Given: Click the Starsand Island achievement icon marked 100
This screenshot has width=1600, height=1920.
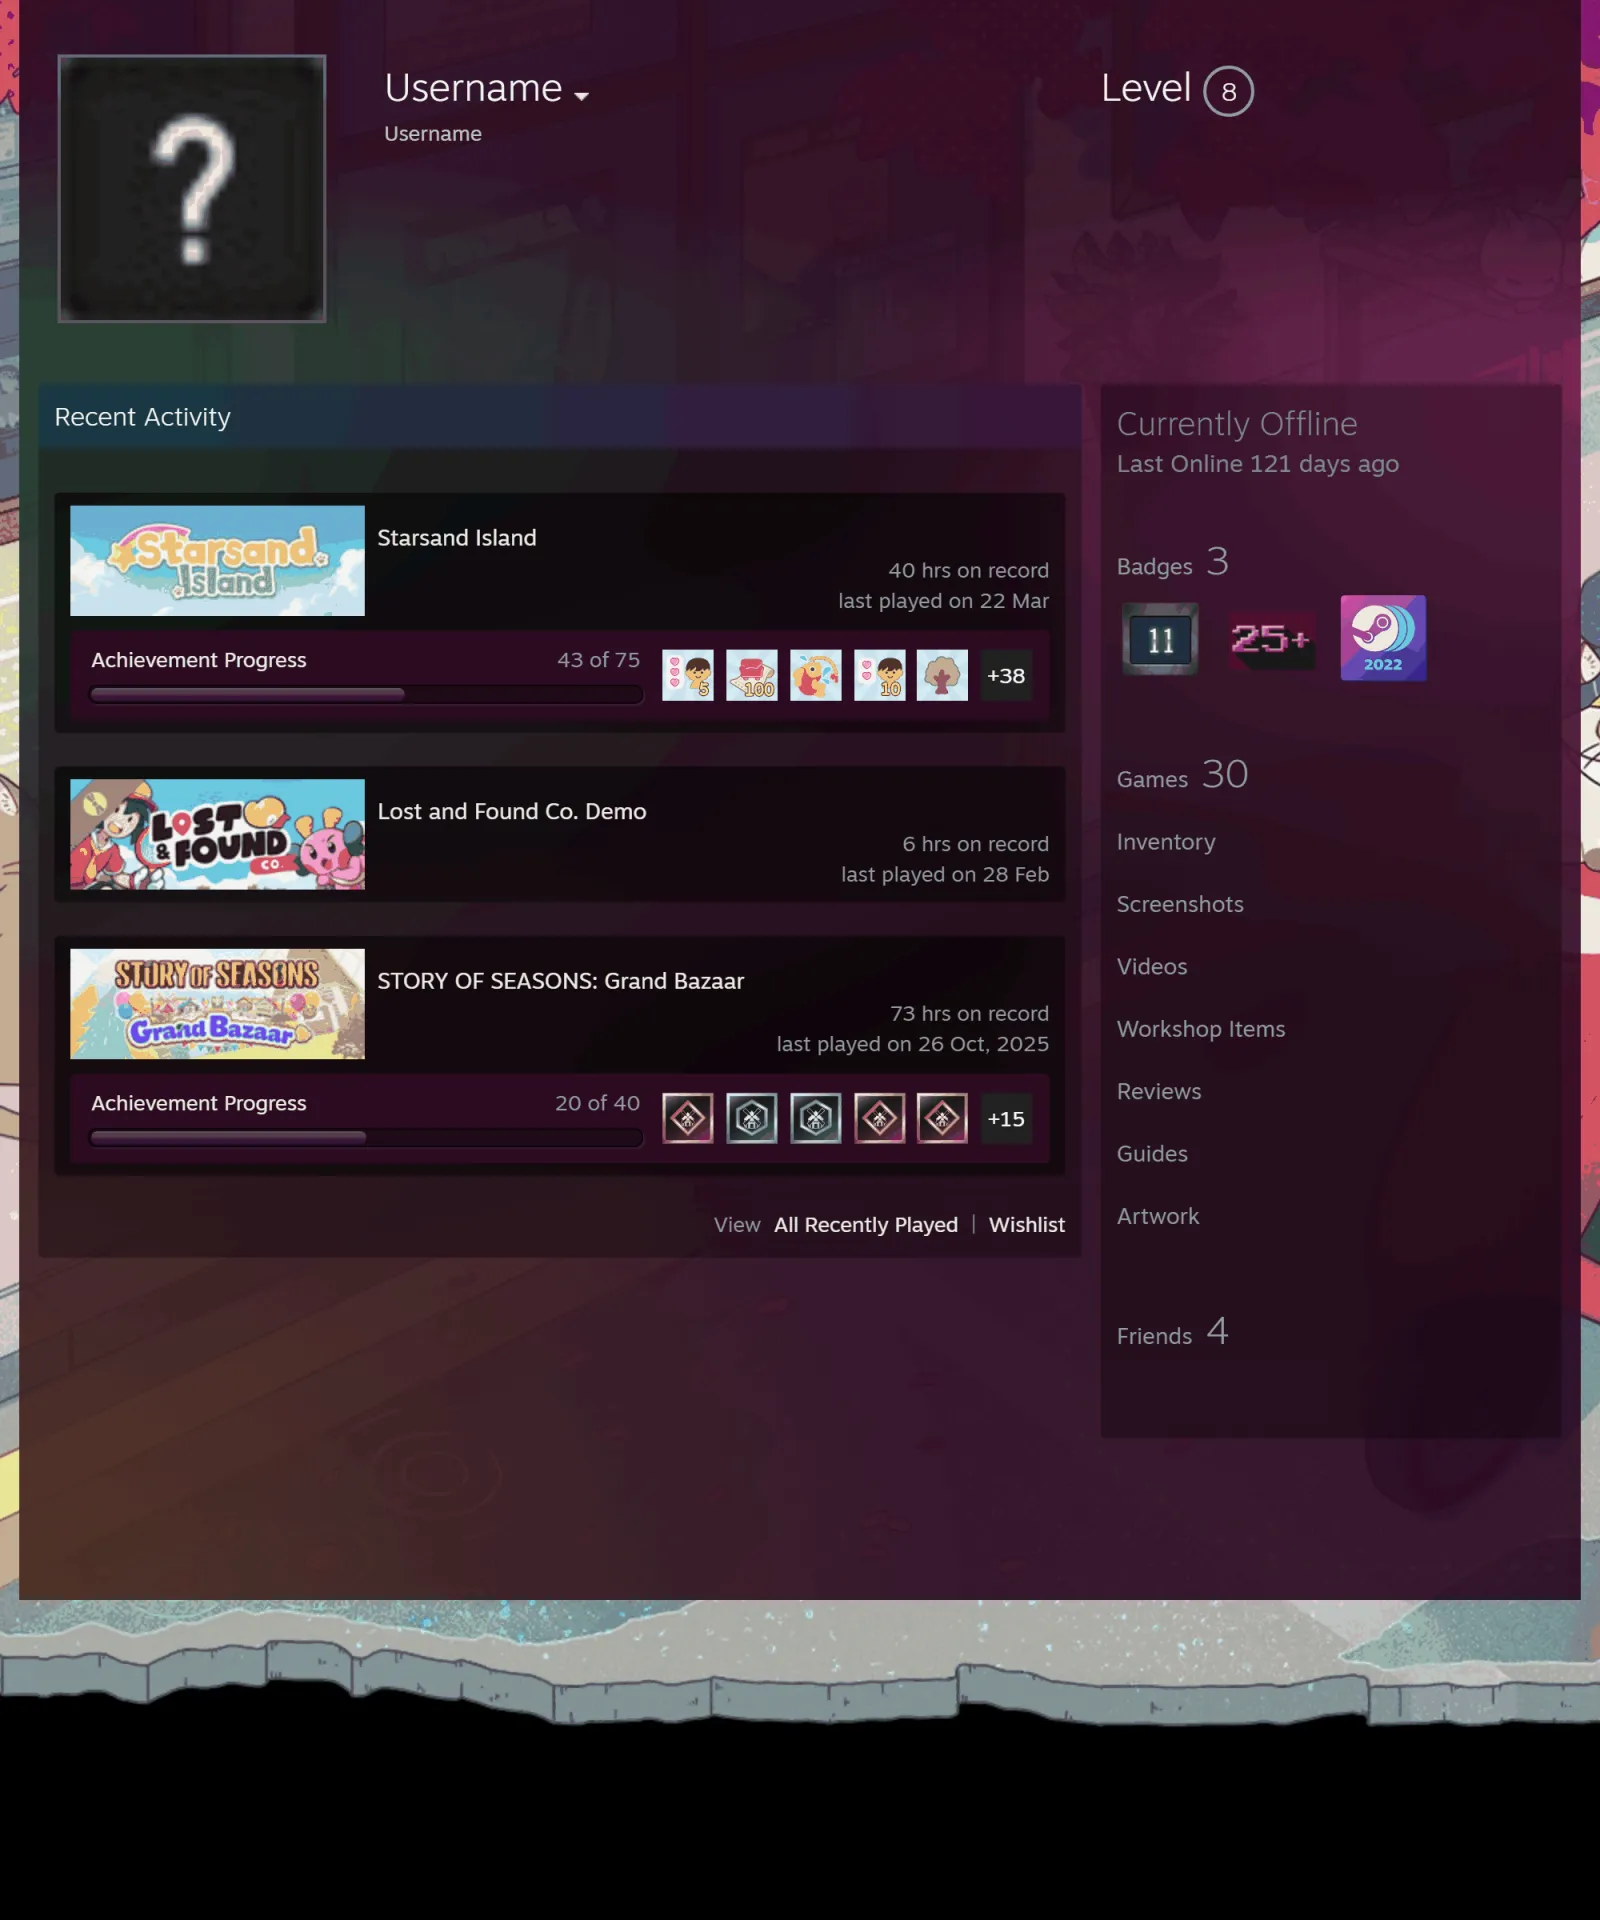Looking at the screenshot, I should coord(752,675).
